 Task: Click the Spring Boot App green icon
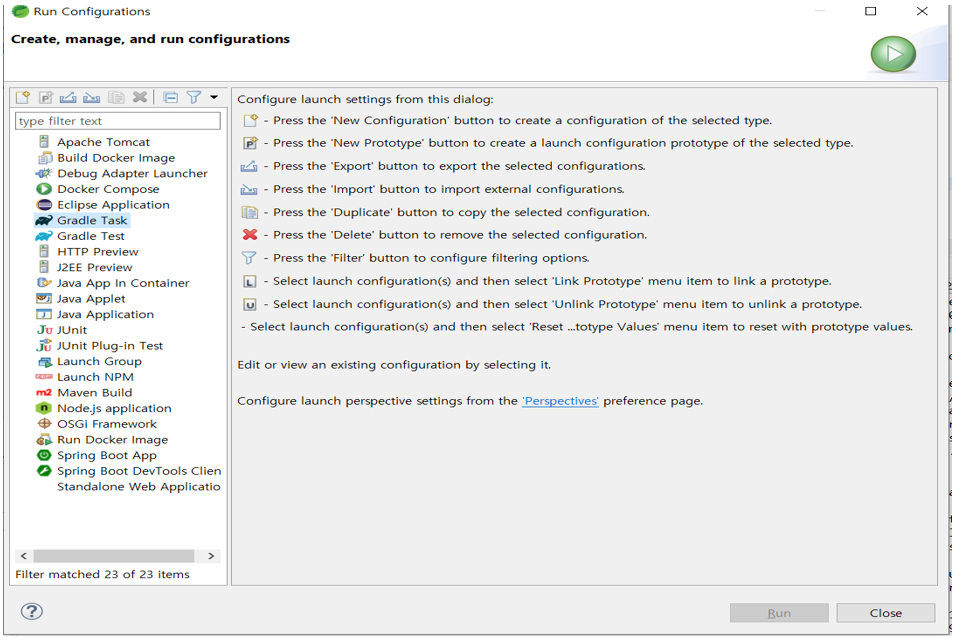coord(44,455)
